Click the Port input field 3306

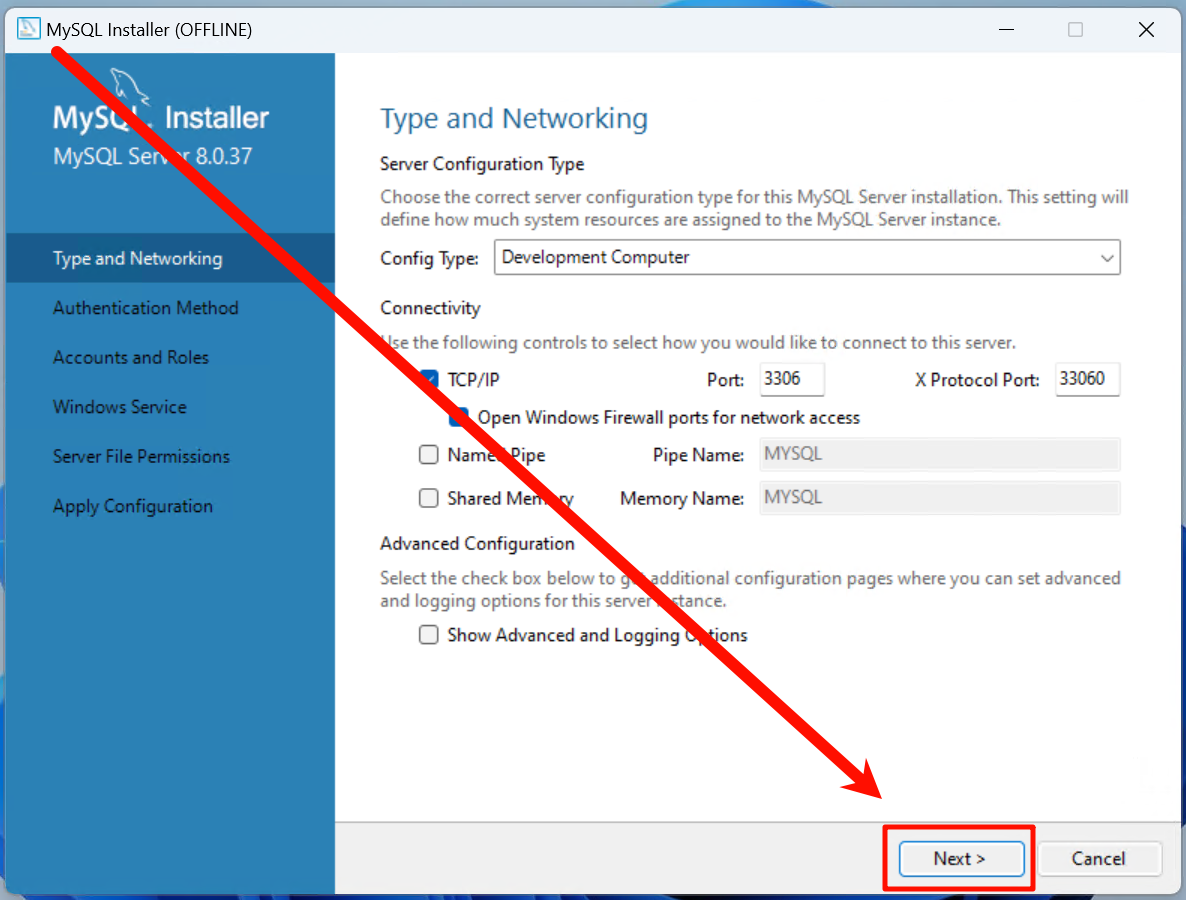pyautogui.click(x=791, y=379)
